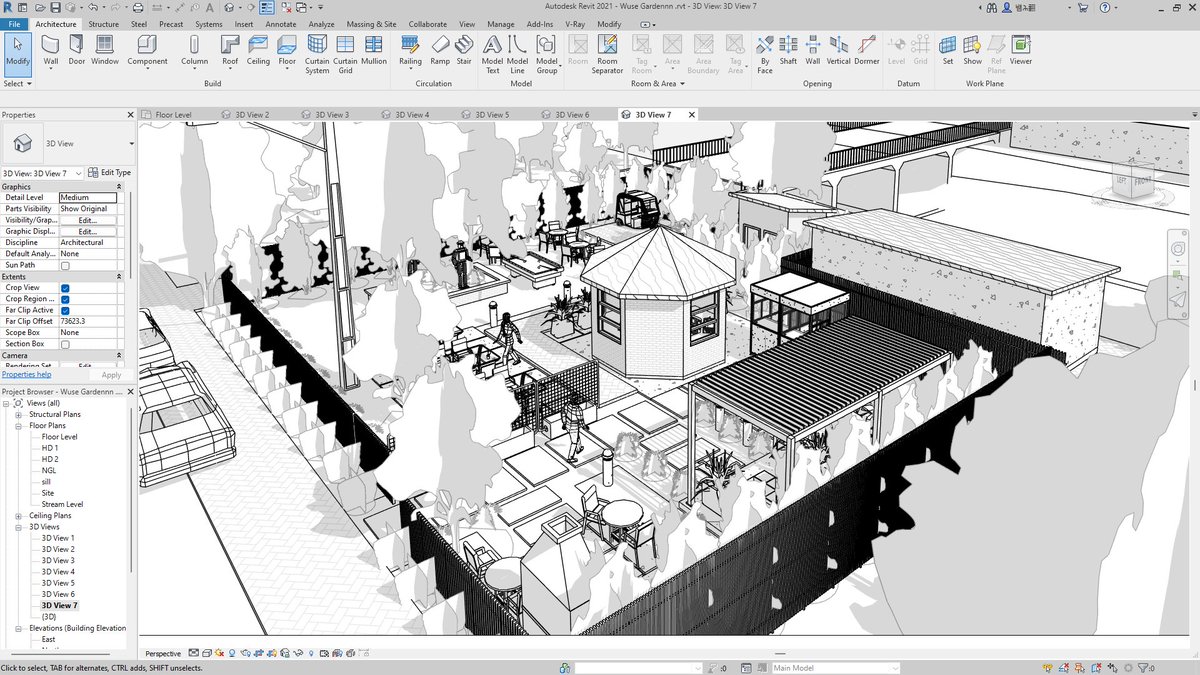Open the Properties help link
This screenshot has width=1200, height=675.
pyautogui.click(x=26, y=375)
